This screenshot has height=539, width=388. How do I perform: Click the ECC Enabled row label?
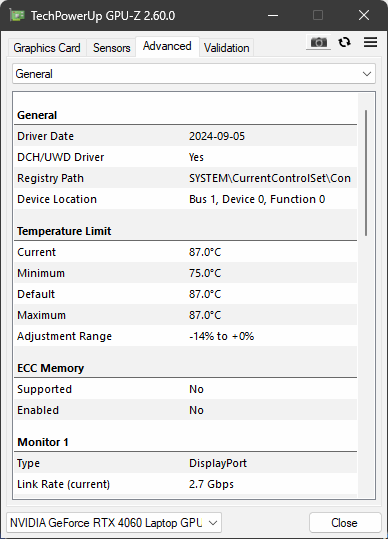(x=38, y=410)
